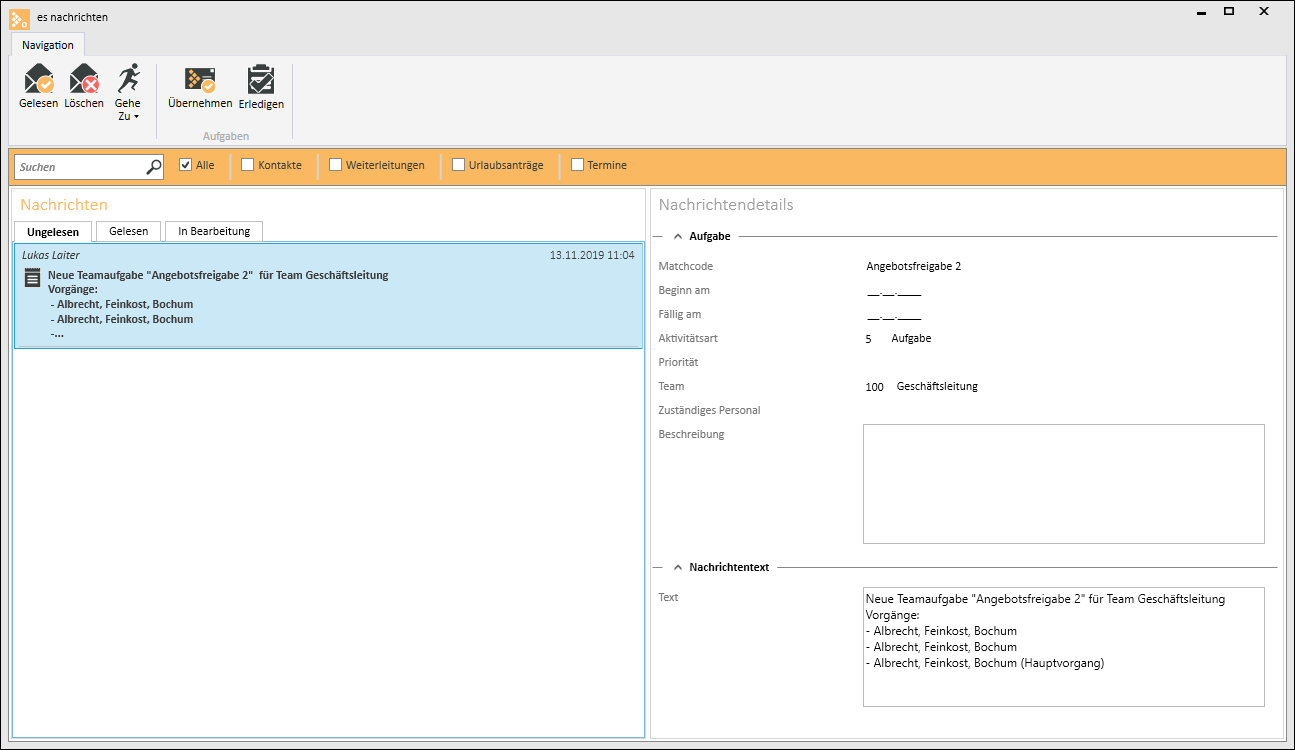Screen dimensions: 1295x750
Task: Enable the Kontakte filter checkbox
Action: point(247,165)
